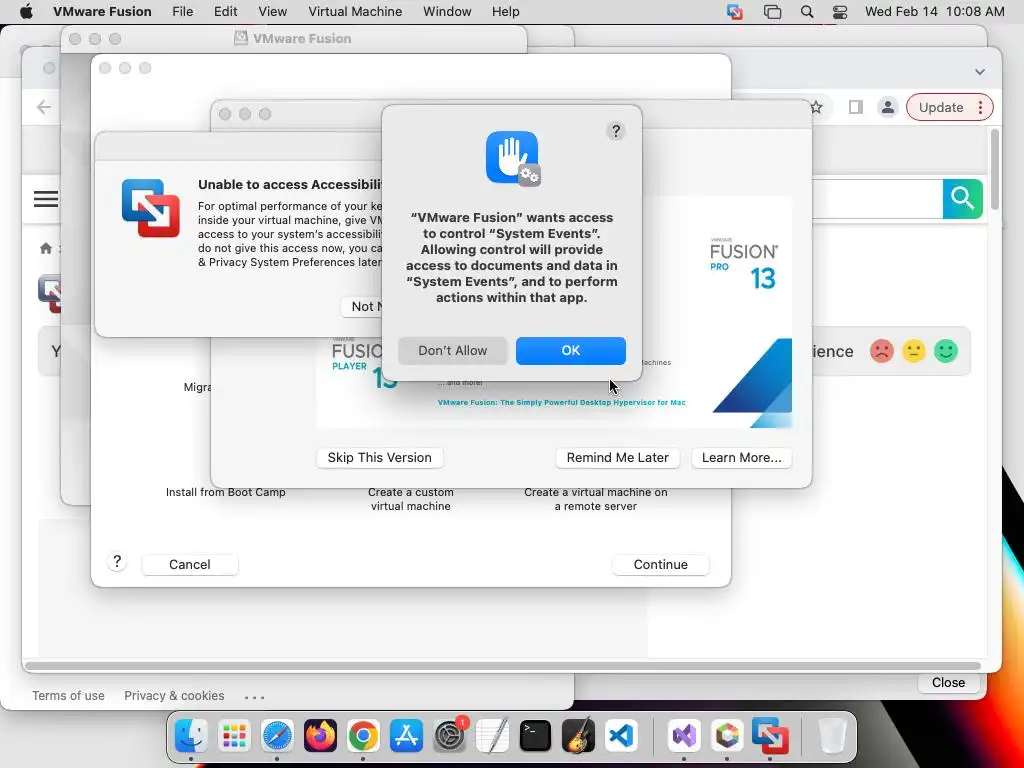
Task: Open TextEdit from the Dock
Action: click(492, 737)
